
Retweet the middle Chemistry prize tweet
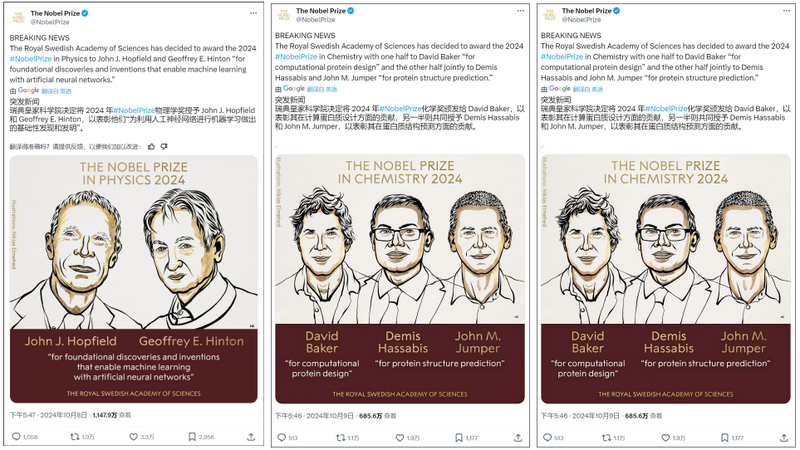pyautogui.click(x=341, y=438)
